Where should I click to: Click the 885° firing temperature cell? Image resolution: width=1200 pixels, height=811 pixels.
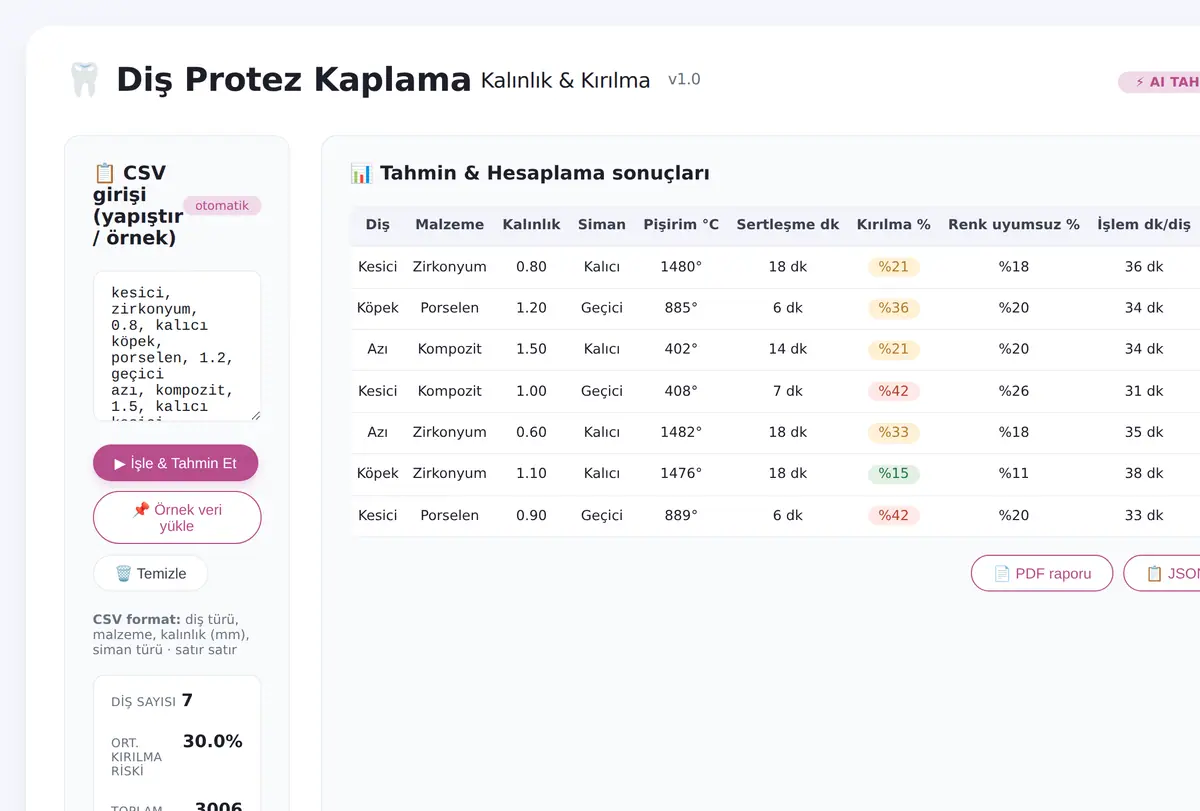pyautogui.click(x=681, y=308)
